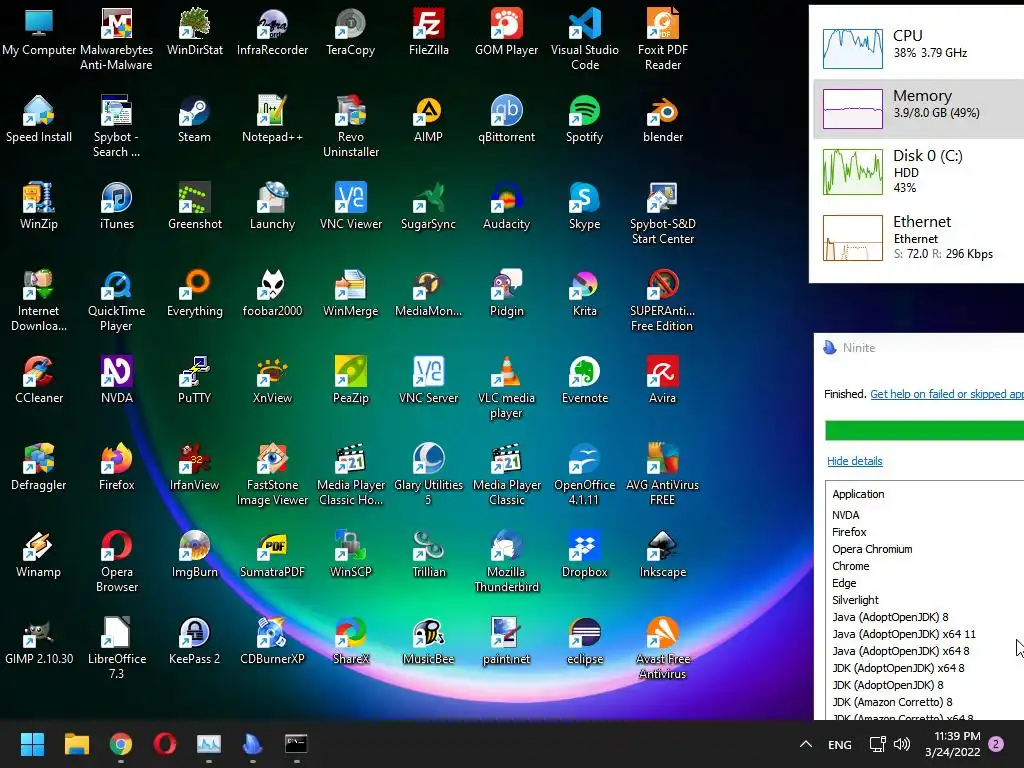
Task: Open Malwarebytes Anti-Malware shortcut
Action: 116,39
